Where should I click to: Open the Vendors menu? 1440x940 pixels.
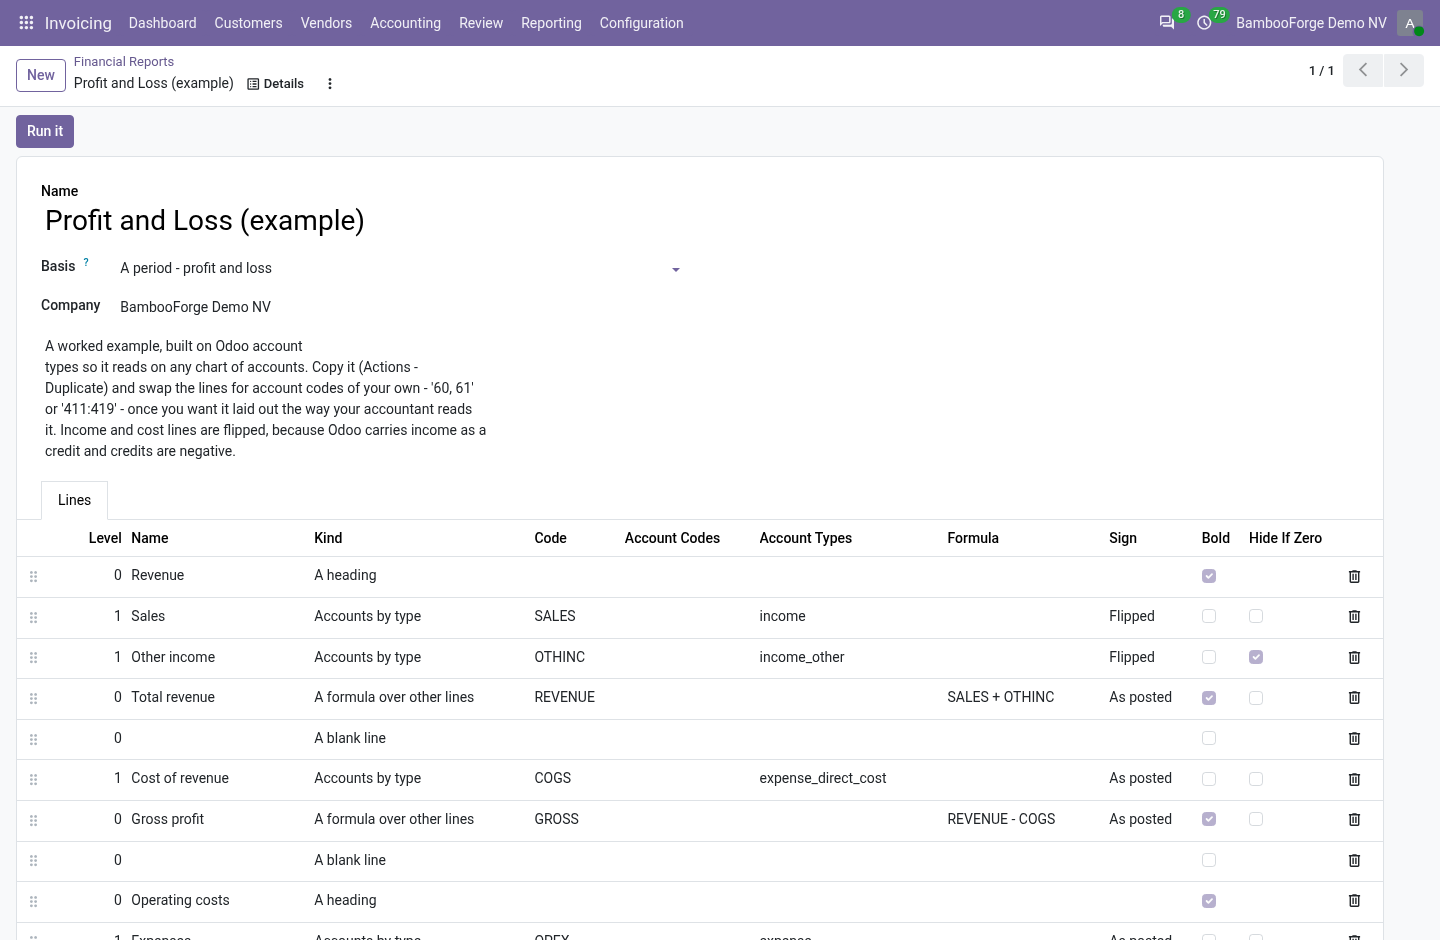coord(326,23)
